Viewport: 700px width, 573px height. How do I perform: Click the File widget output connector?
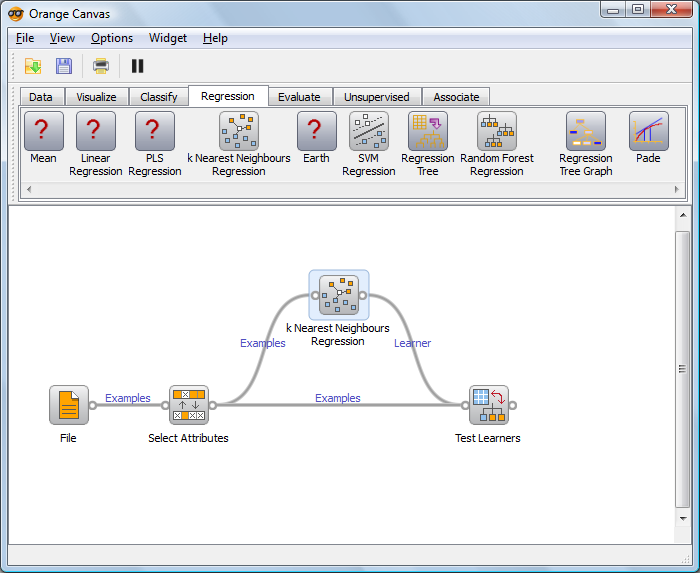pyautogui.click(x=92, y=405)
